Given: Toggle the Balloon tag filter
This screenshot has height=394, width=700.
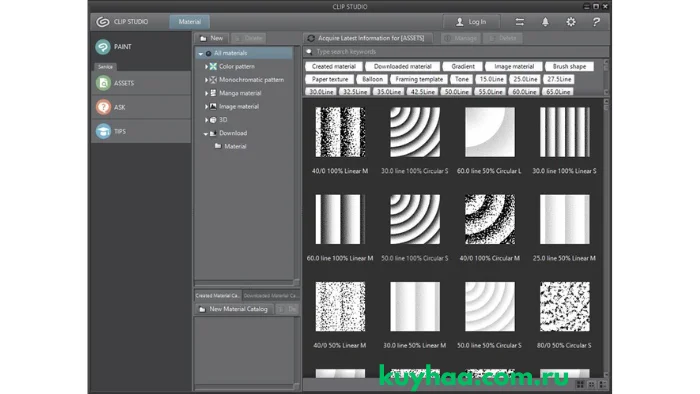Looking at the screenshot, I should (x=372, y=79).
